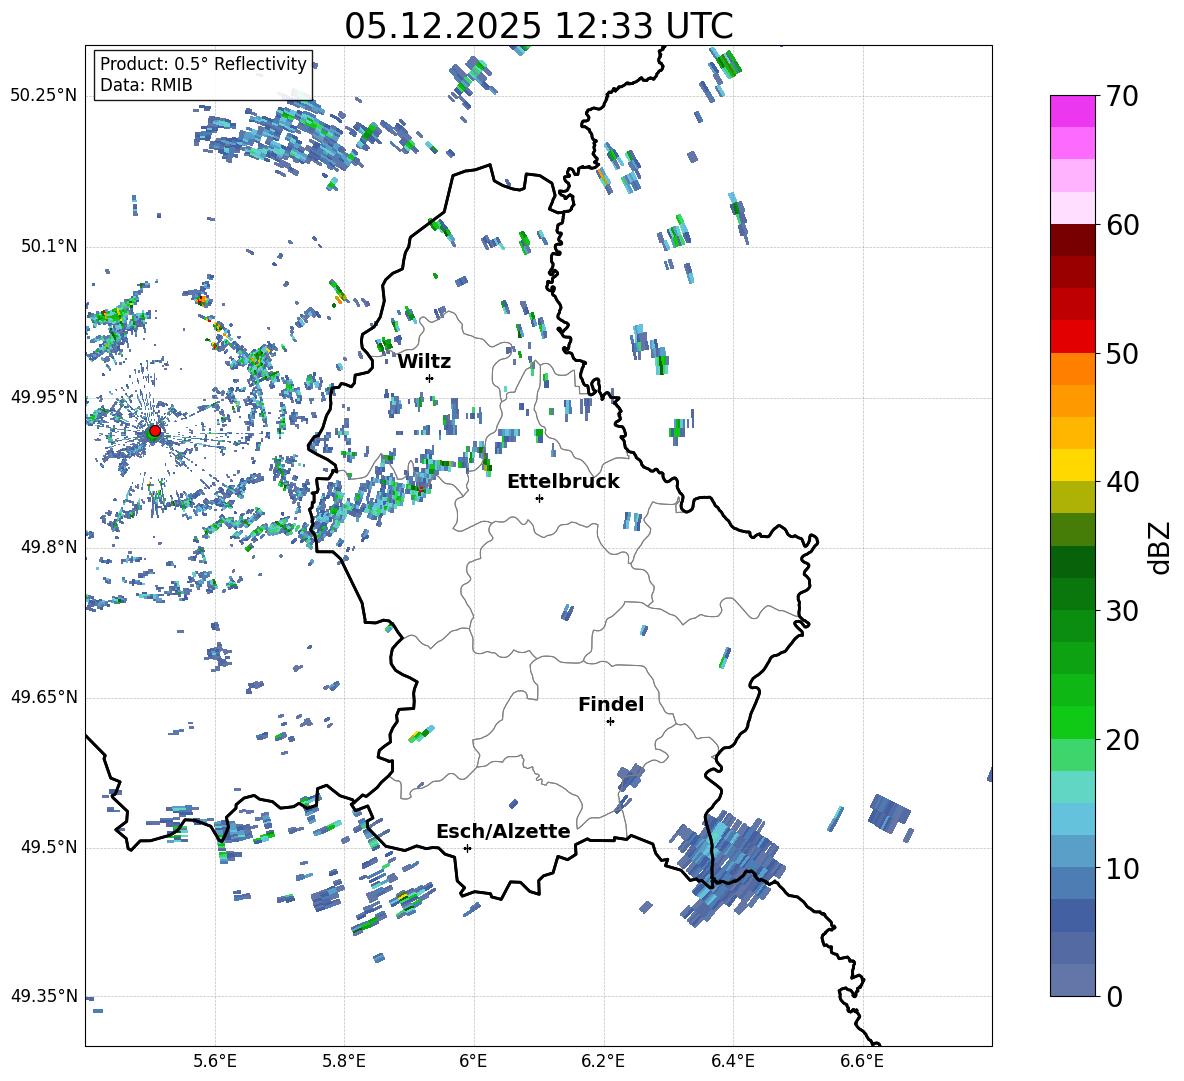Click the magenta top colorbar segment

pyautogui.click(x=1073, y=111)
